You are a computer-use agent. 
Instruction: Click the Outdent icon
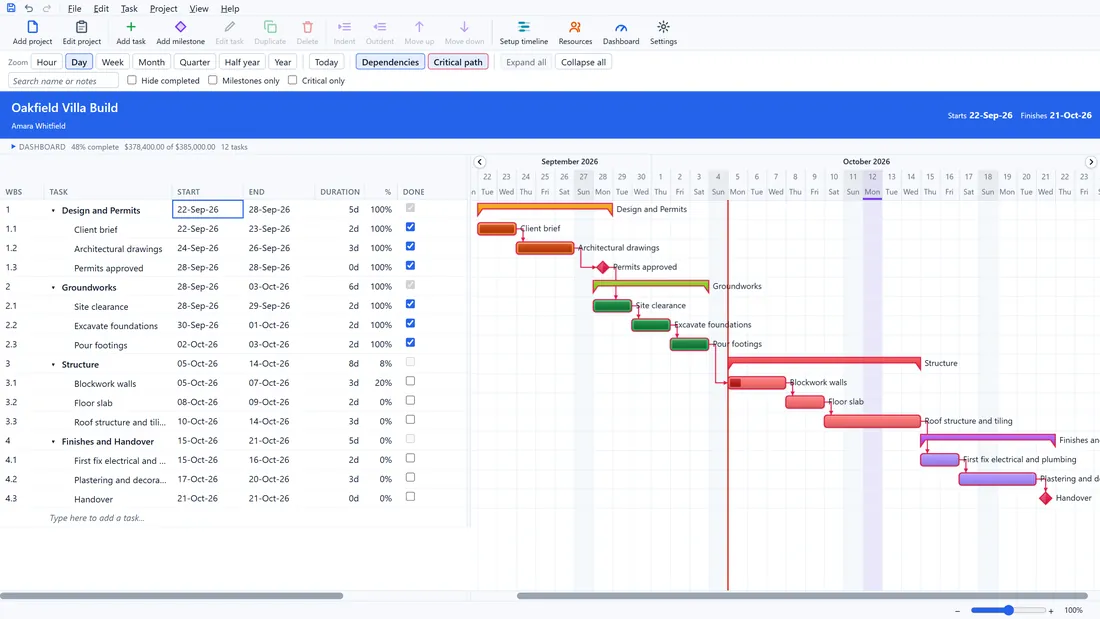[x=380, y=27]
